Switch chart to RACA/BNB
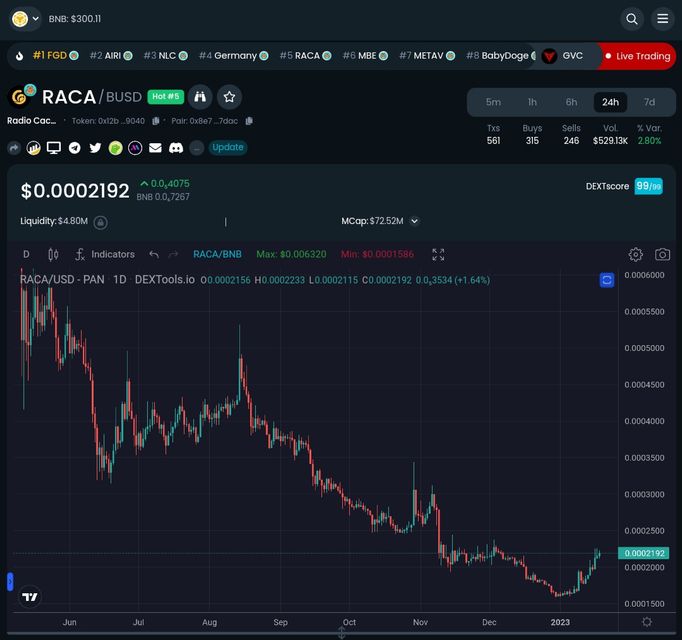The width and height of the screenshot is (682, 640). 217,254
